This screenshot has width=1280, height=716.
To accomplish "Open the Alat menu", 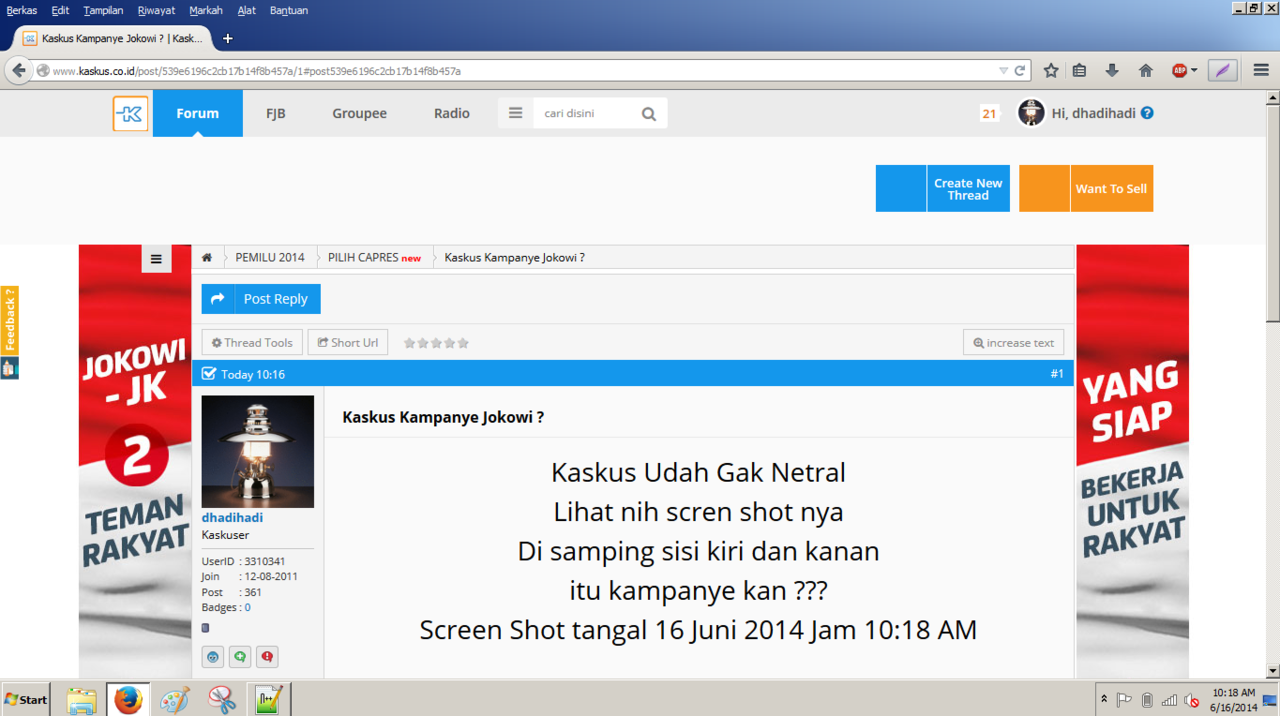I will 246,10.
